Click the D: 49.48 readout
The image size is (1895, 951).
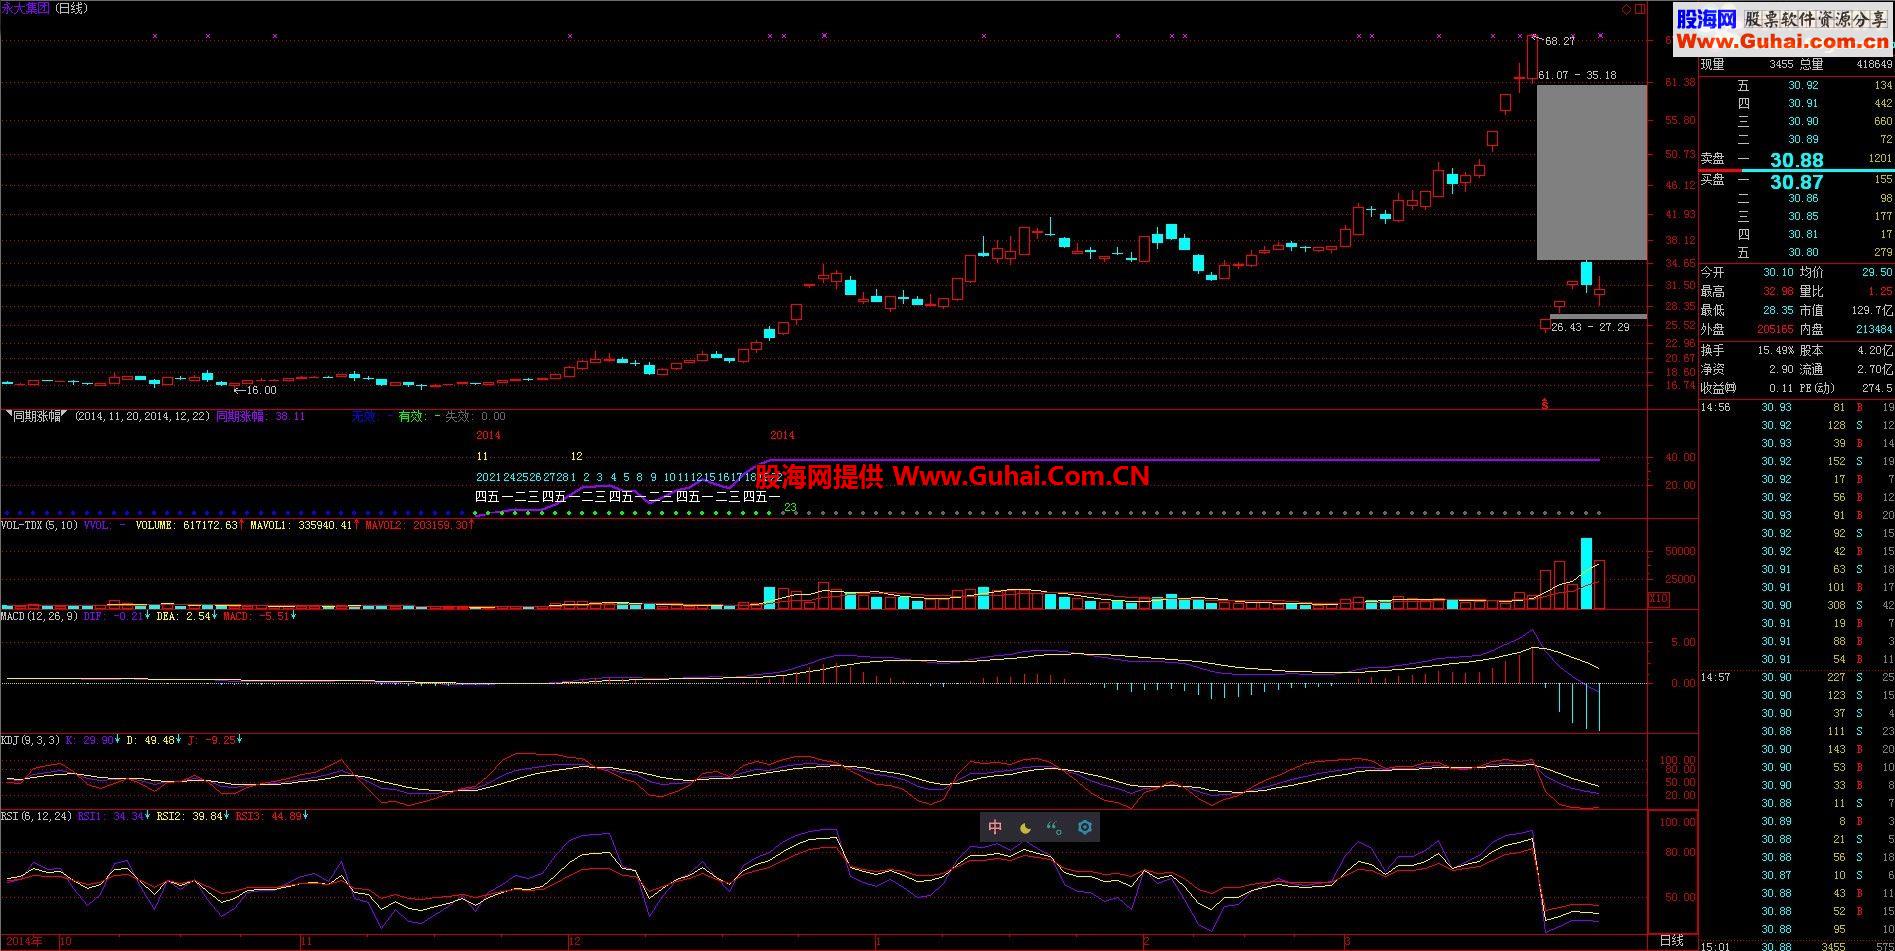pos(151,740)
